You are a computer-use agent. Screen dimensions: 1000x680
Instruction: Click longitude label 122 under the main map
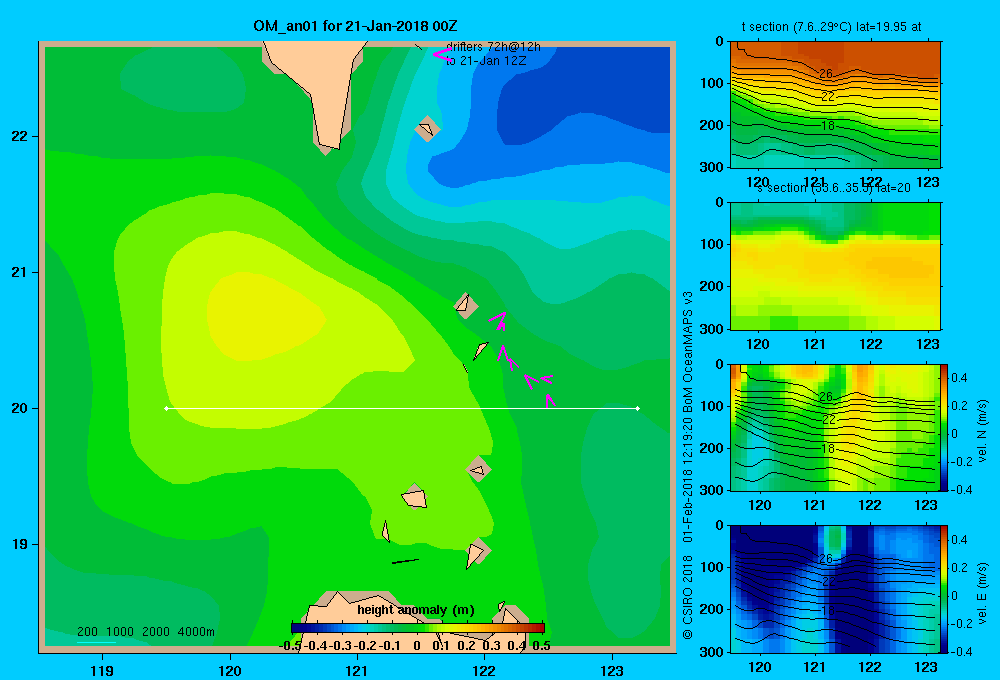[x=484, y=670]
